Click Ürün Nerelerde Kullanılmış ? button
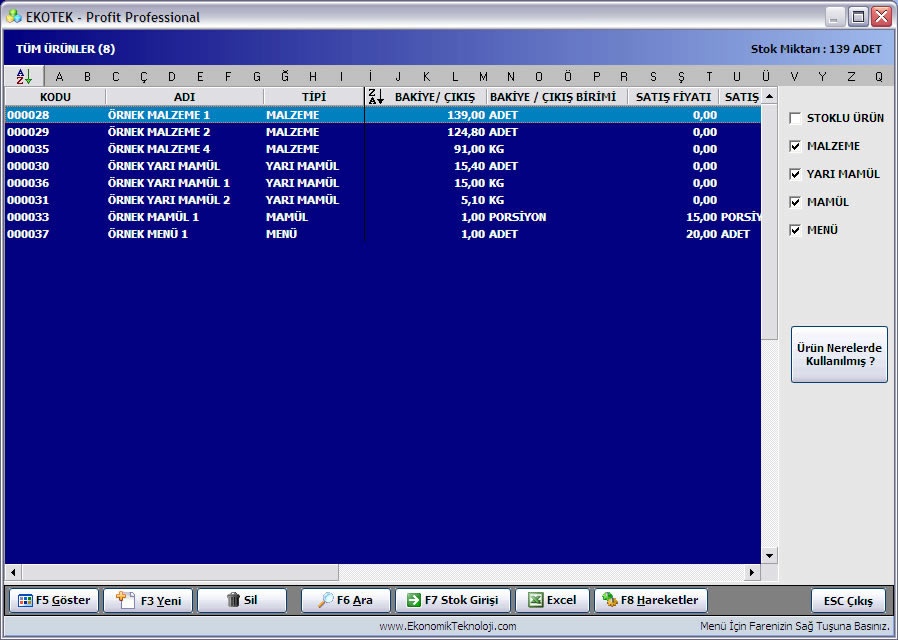The width and height of the screenshot is (898, 640). (839, 354)
